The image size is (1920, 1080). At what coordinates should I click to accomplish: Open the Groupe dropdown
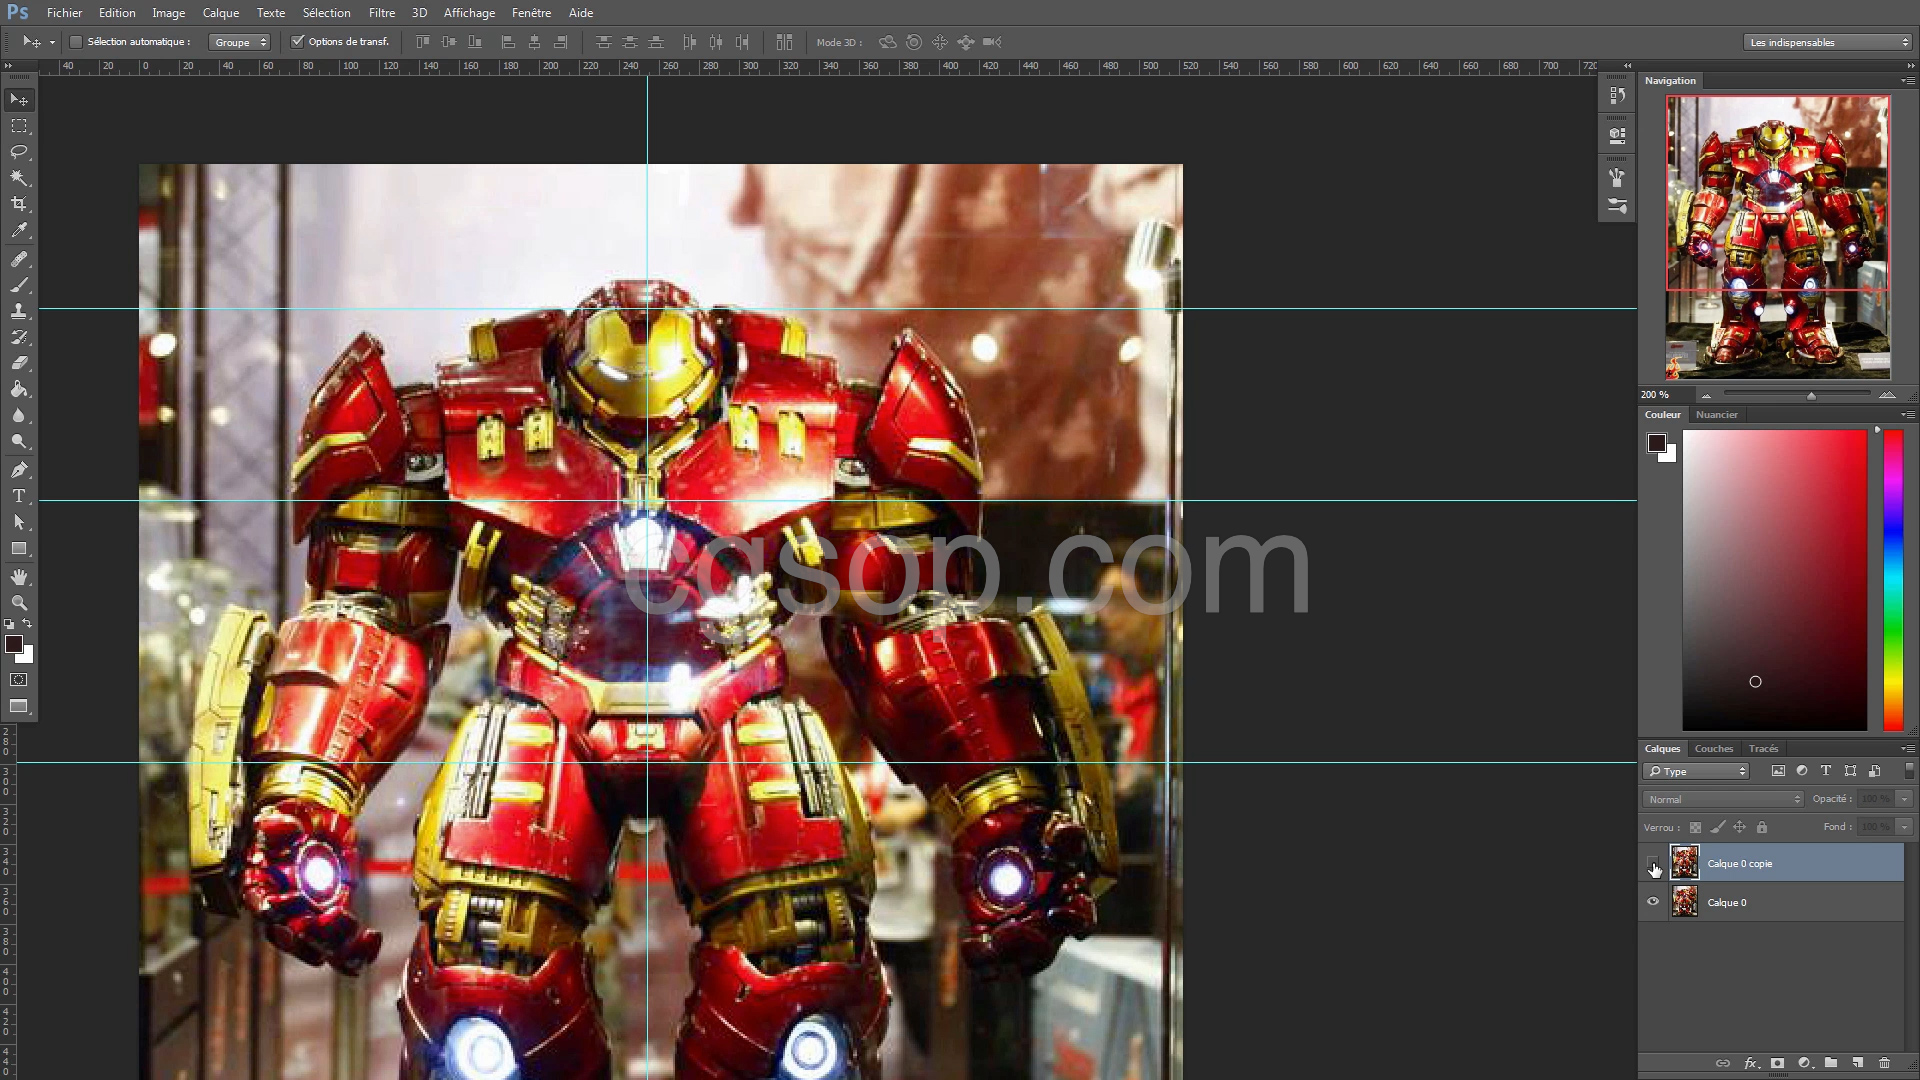[239, 42]
